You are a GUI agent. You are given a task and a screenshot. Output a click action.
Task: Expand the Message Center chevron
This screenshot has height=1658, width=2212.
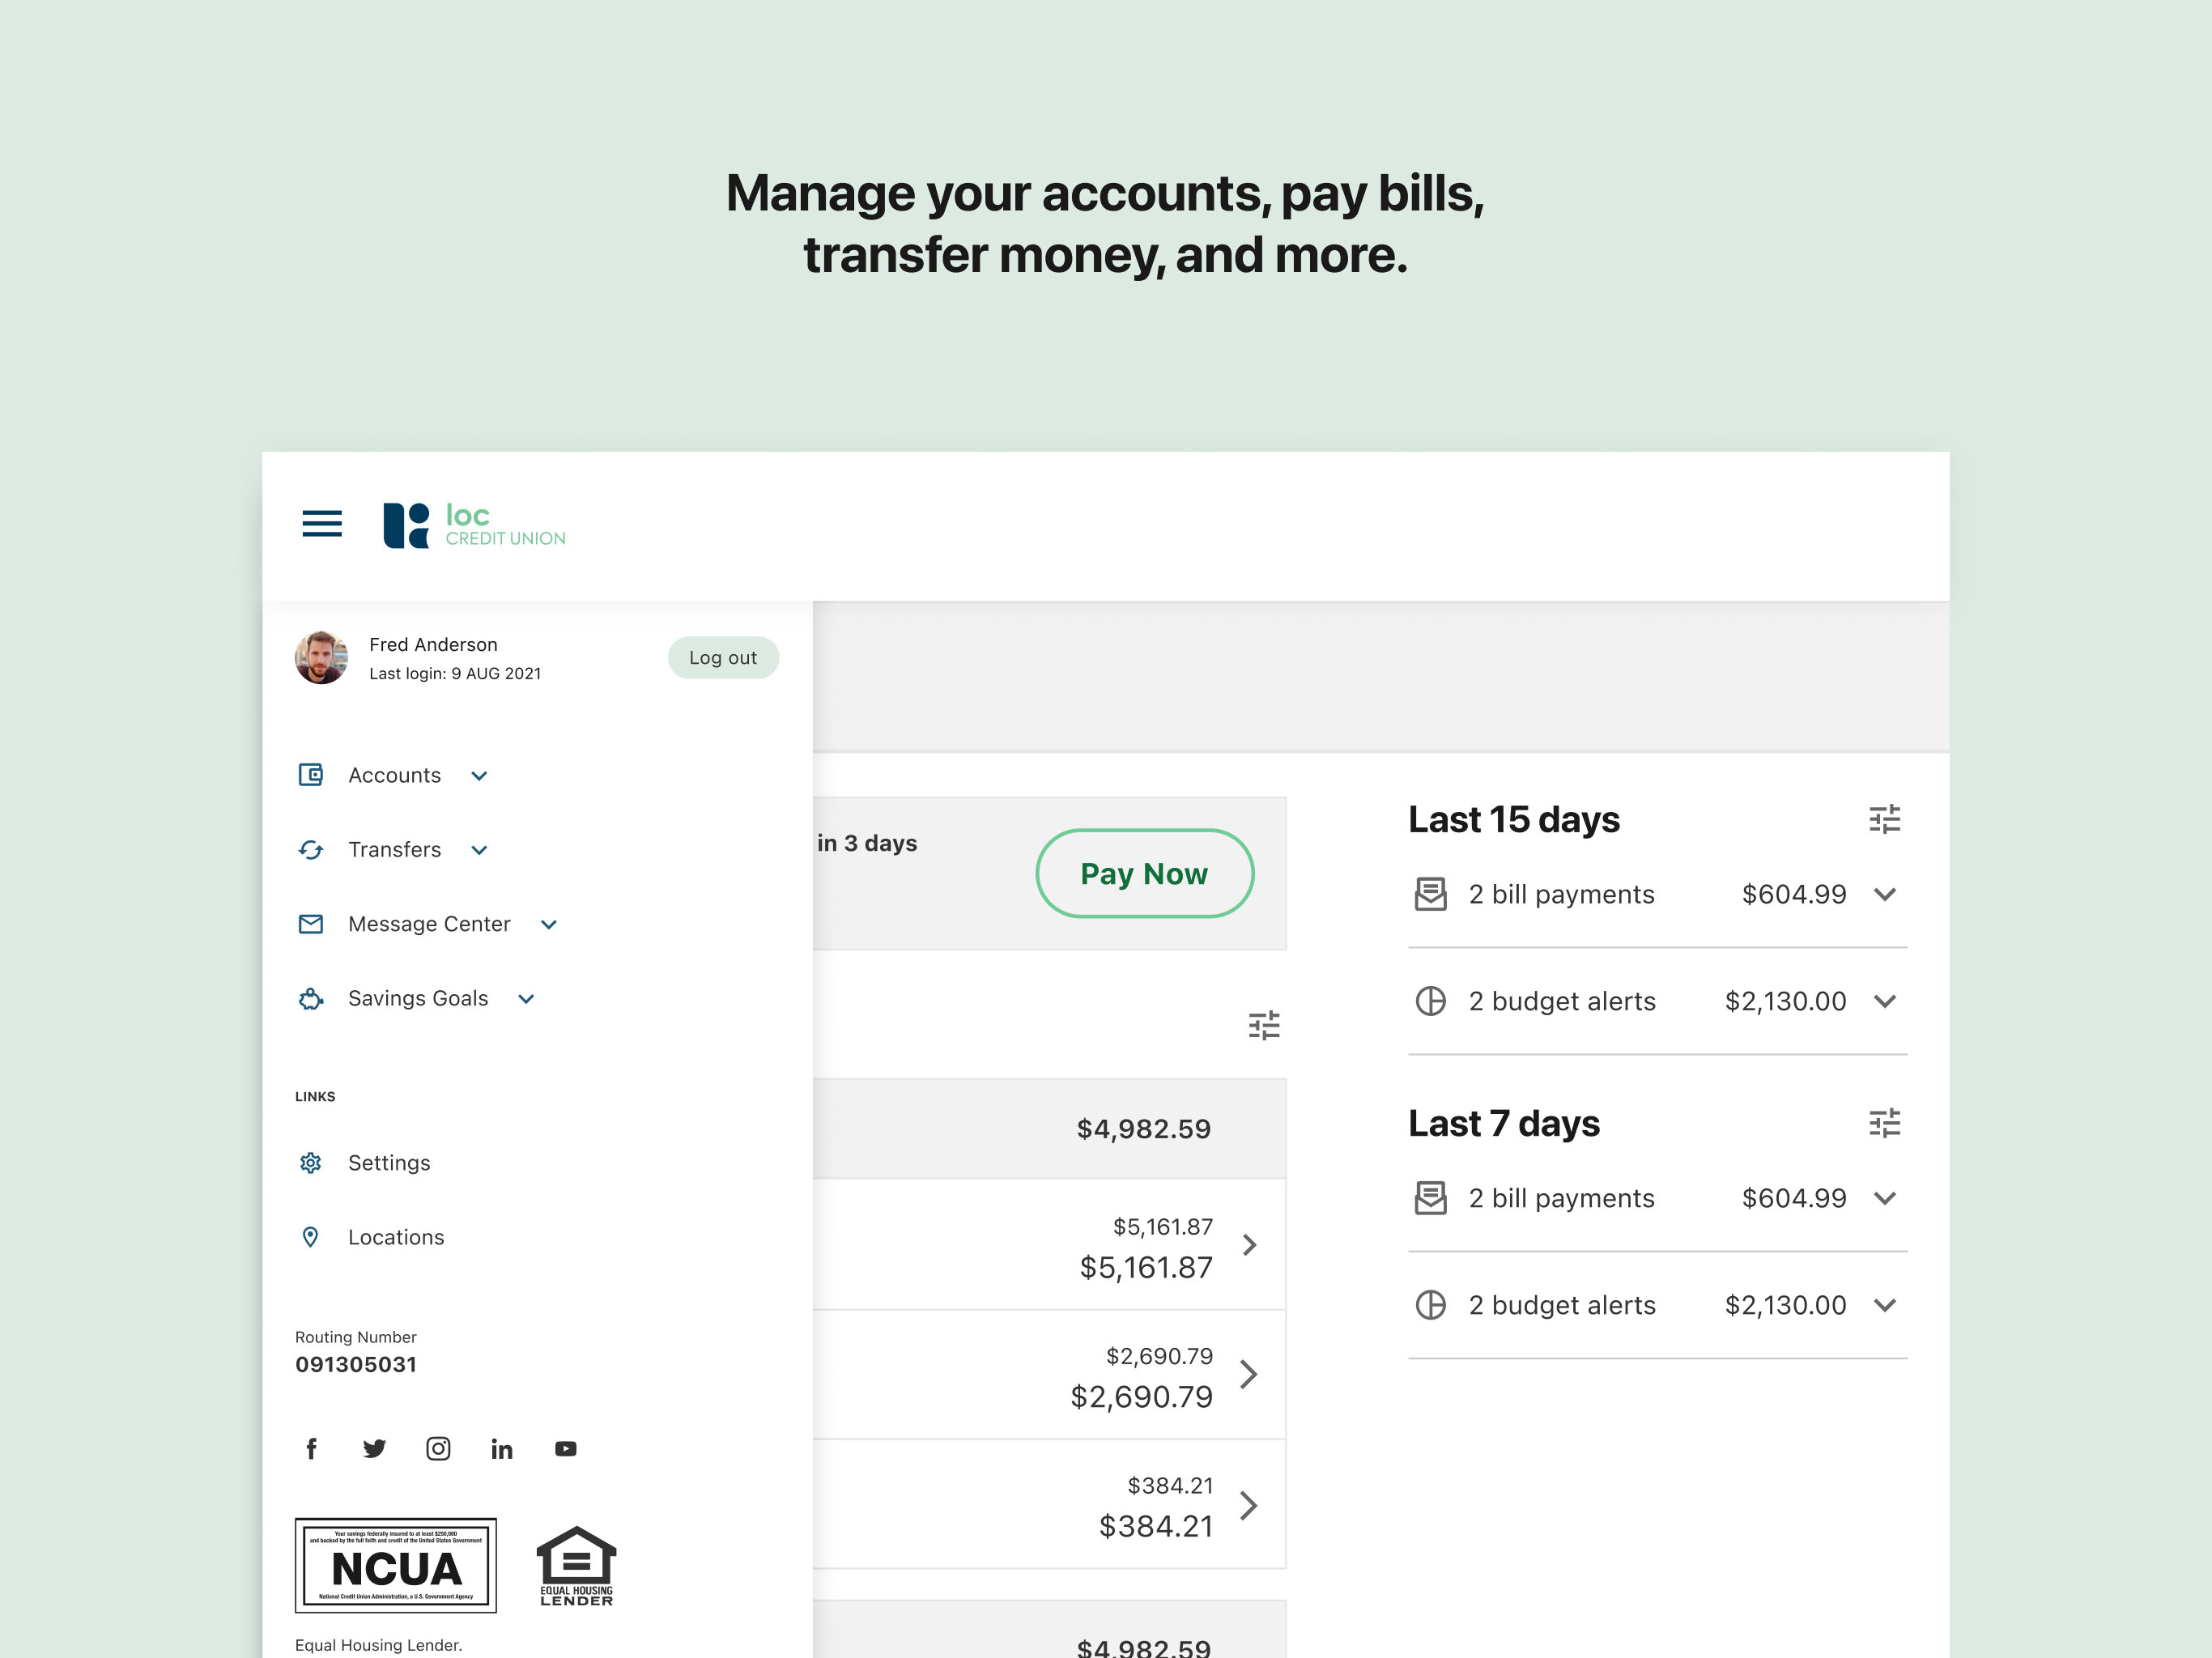(549, 925)
